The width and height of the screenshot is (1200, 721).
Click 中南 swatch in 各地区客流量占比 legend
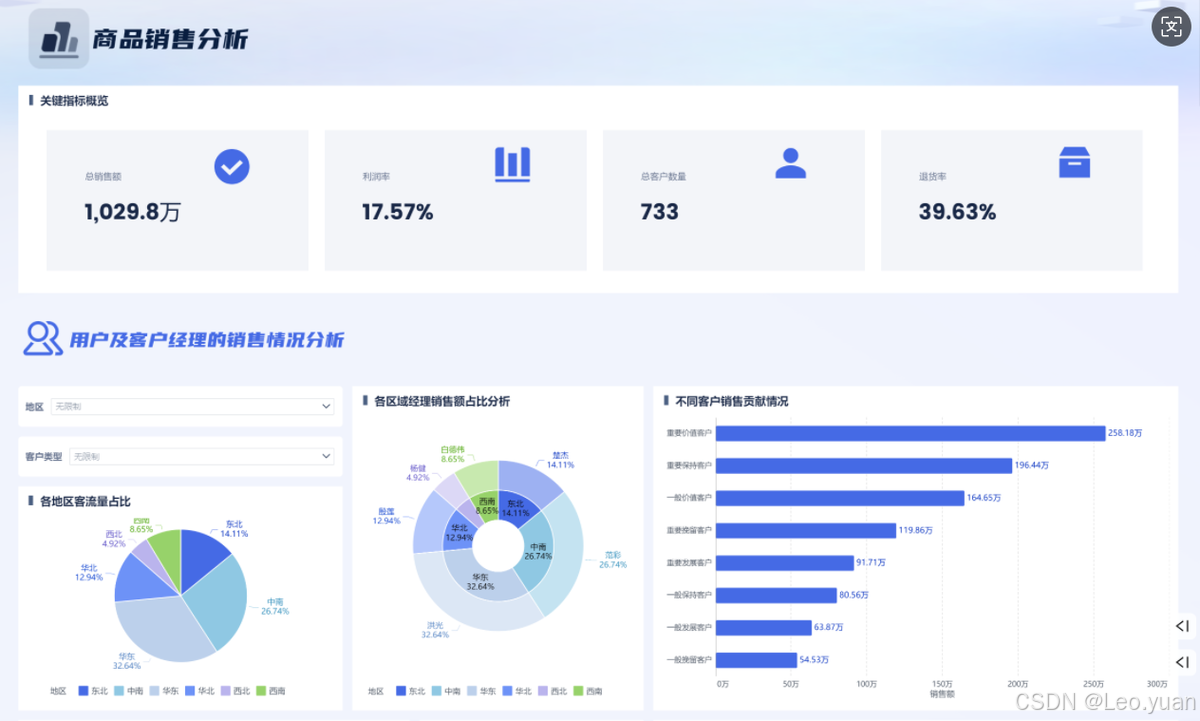click(x=119, y=691)
